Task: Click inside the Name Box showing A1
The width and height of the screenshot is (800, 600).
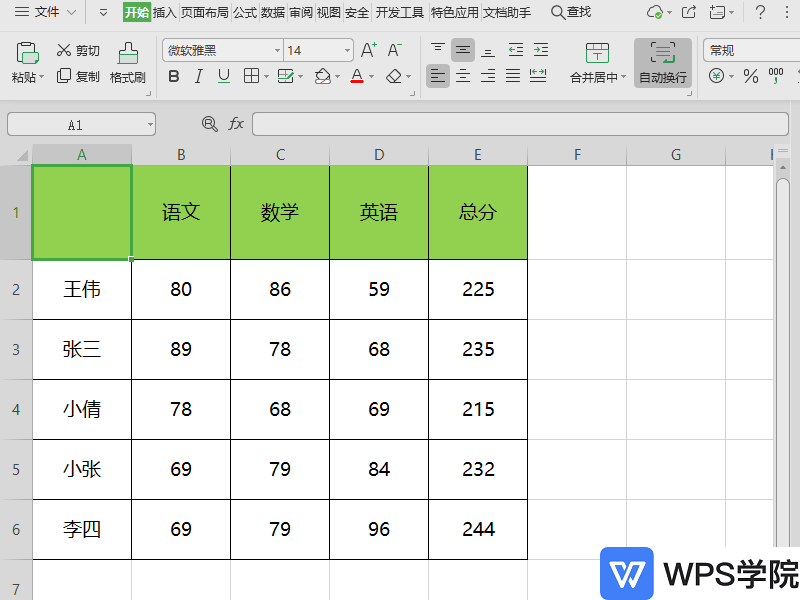Action: pos(75,123)
